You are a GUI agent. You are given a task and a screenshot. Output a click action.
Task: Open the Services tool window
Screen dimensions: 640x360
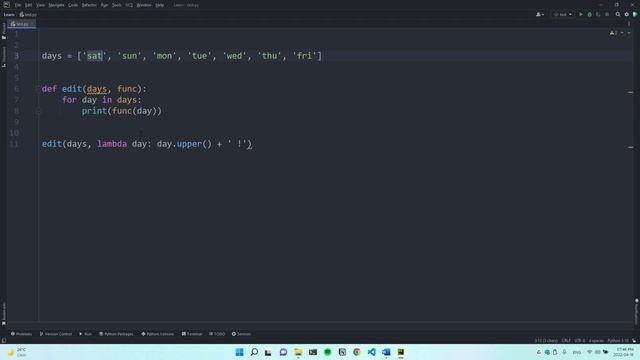coord(241,334)
